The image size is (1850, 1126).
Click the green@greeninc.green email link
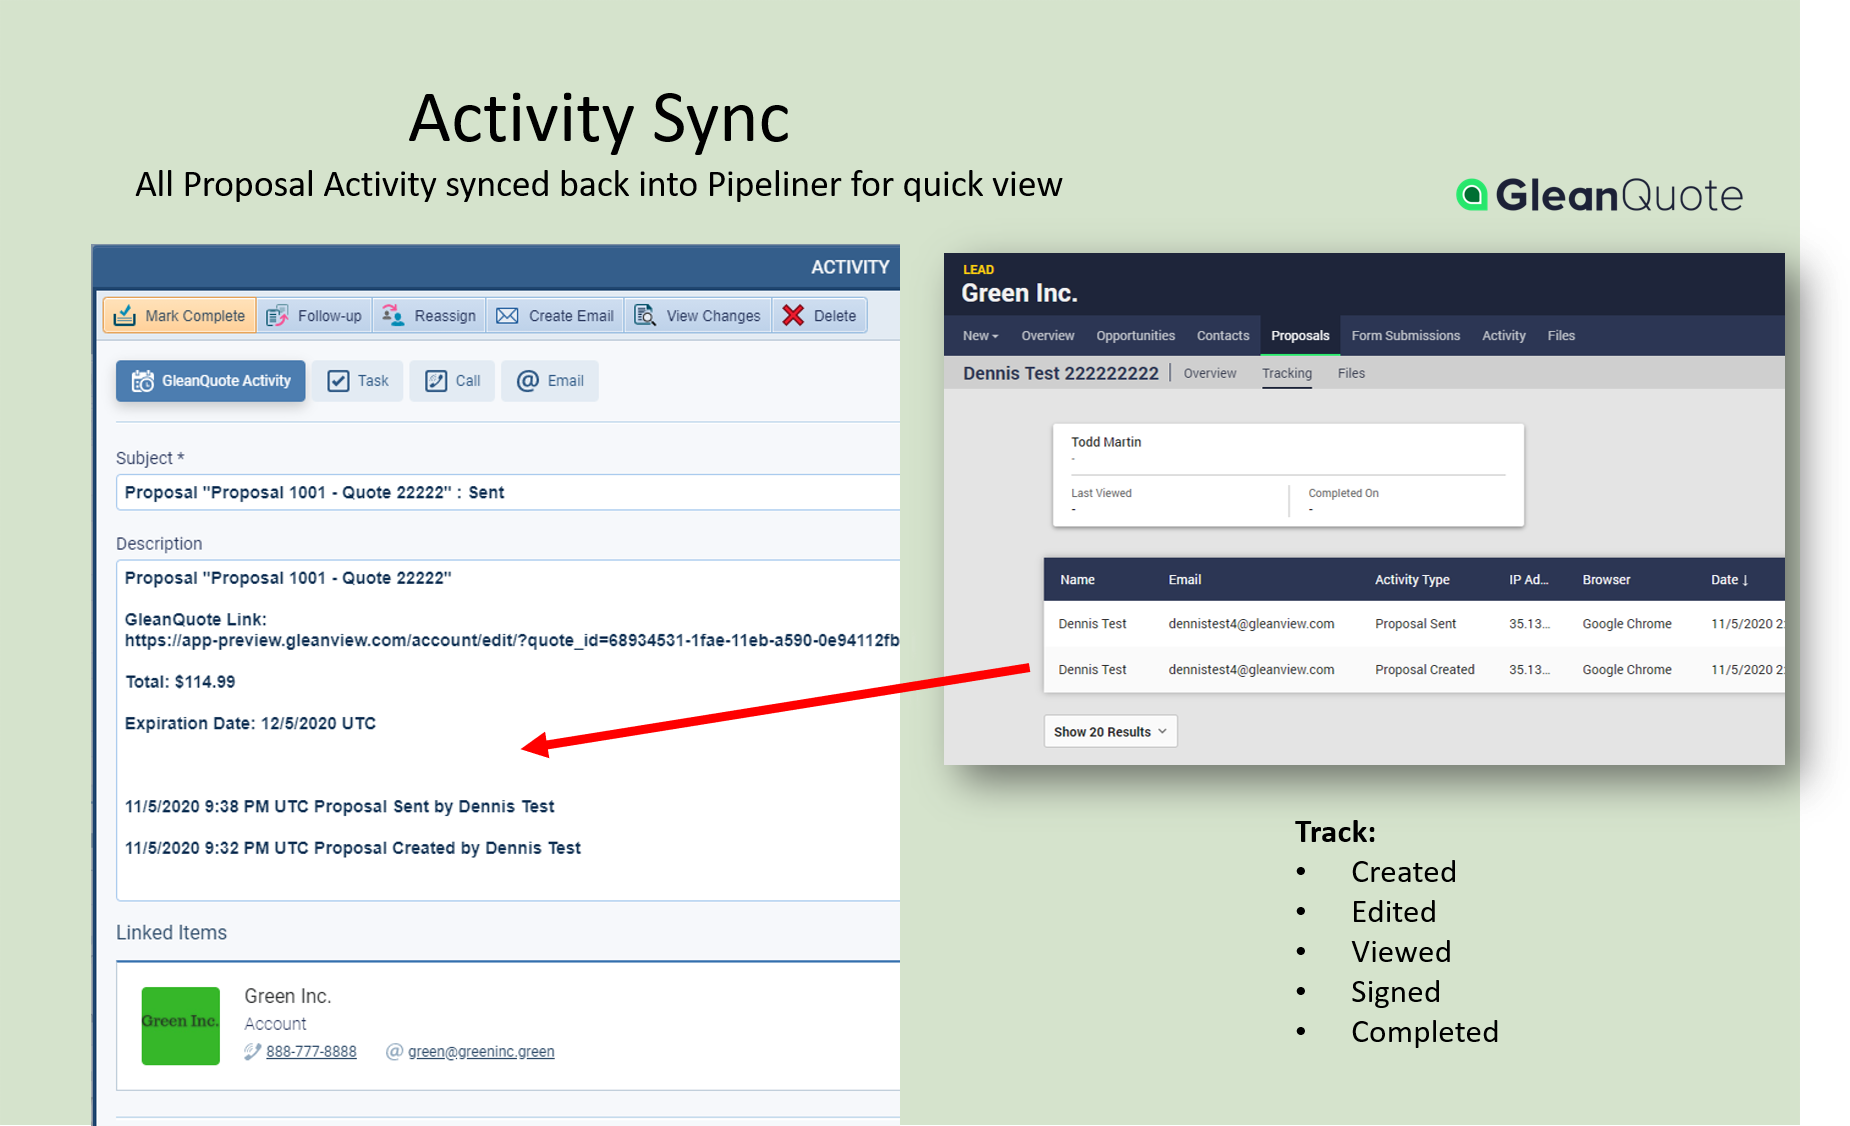point(481,1052)
